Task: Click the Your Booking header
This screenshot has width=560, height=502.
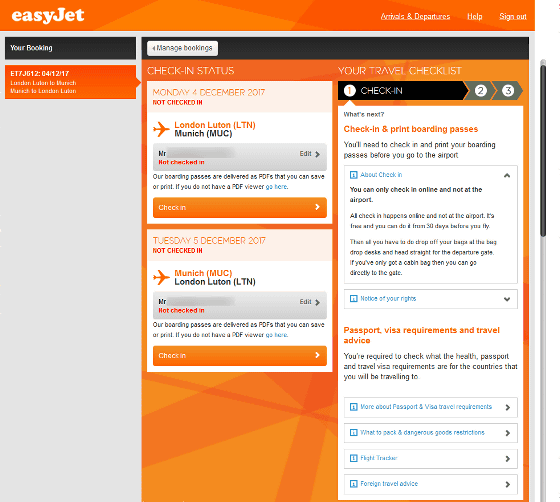Action: pyautogui.click(x=70, y=48)
